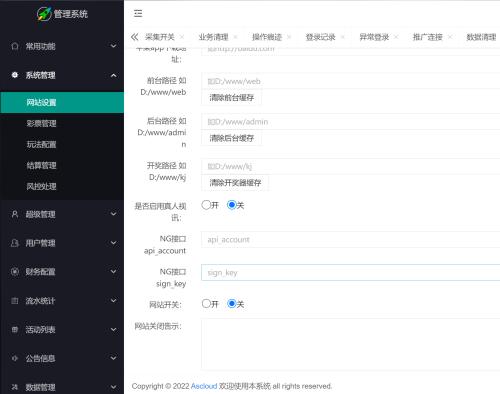Viewport: 500px width, 394px height.
Task: Open the 彩票管理 sidebar item
Action: [x=62, y=124]
